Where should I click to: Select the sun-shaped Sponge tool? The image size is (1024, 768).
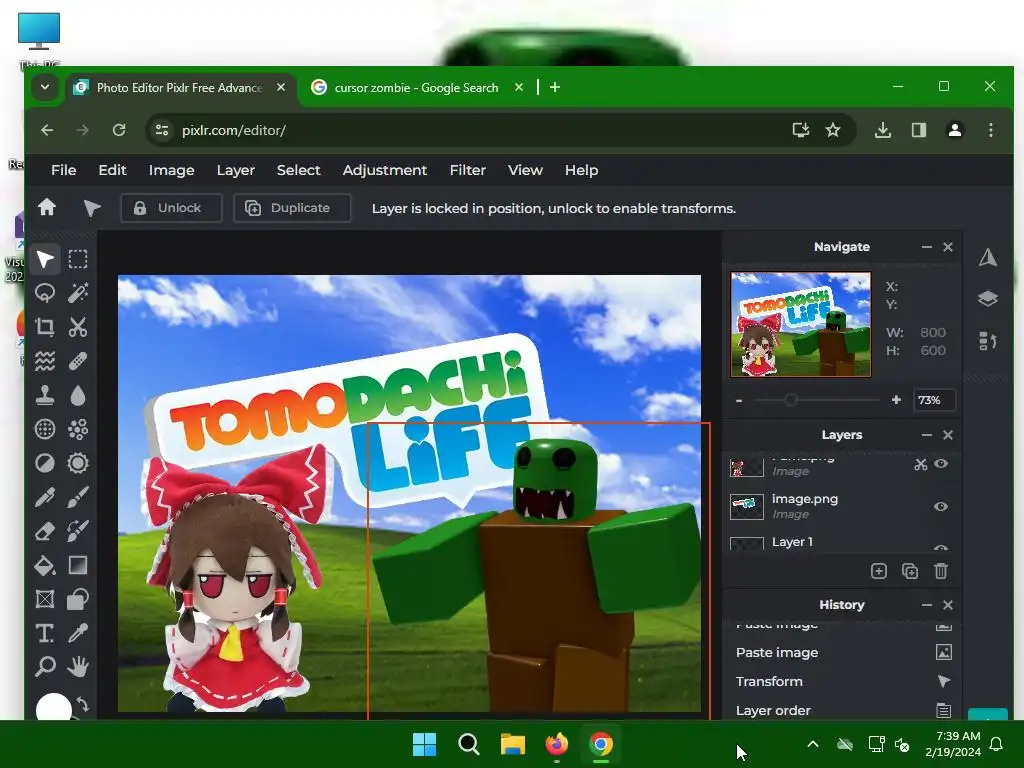click(78, 463)
